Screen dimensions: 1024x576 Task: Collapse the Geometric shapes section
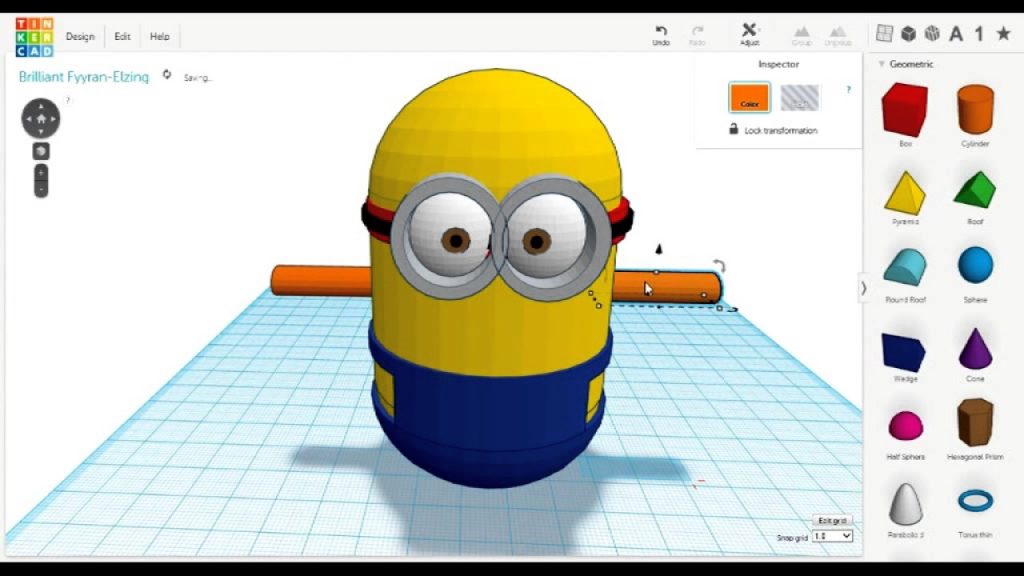pos(880,65)
